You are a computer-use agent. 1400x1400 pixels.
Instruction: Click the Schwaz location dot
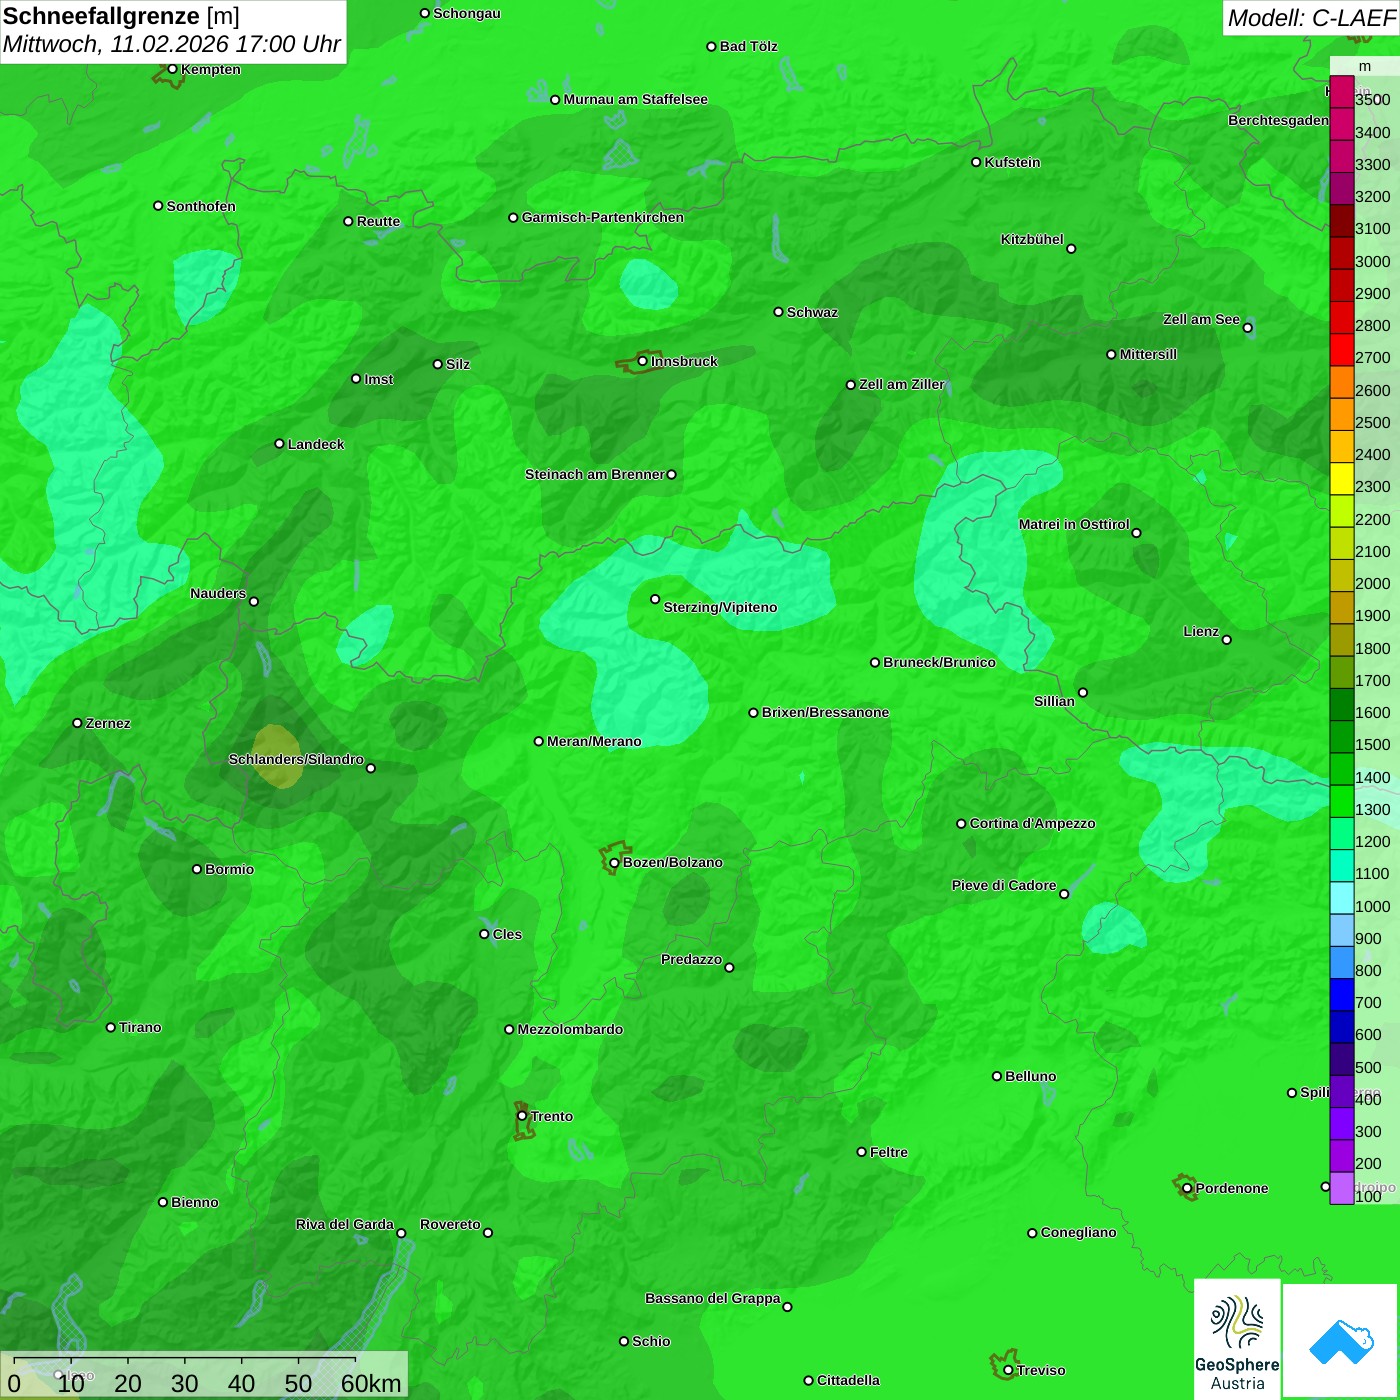tap(778, 312)
